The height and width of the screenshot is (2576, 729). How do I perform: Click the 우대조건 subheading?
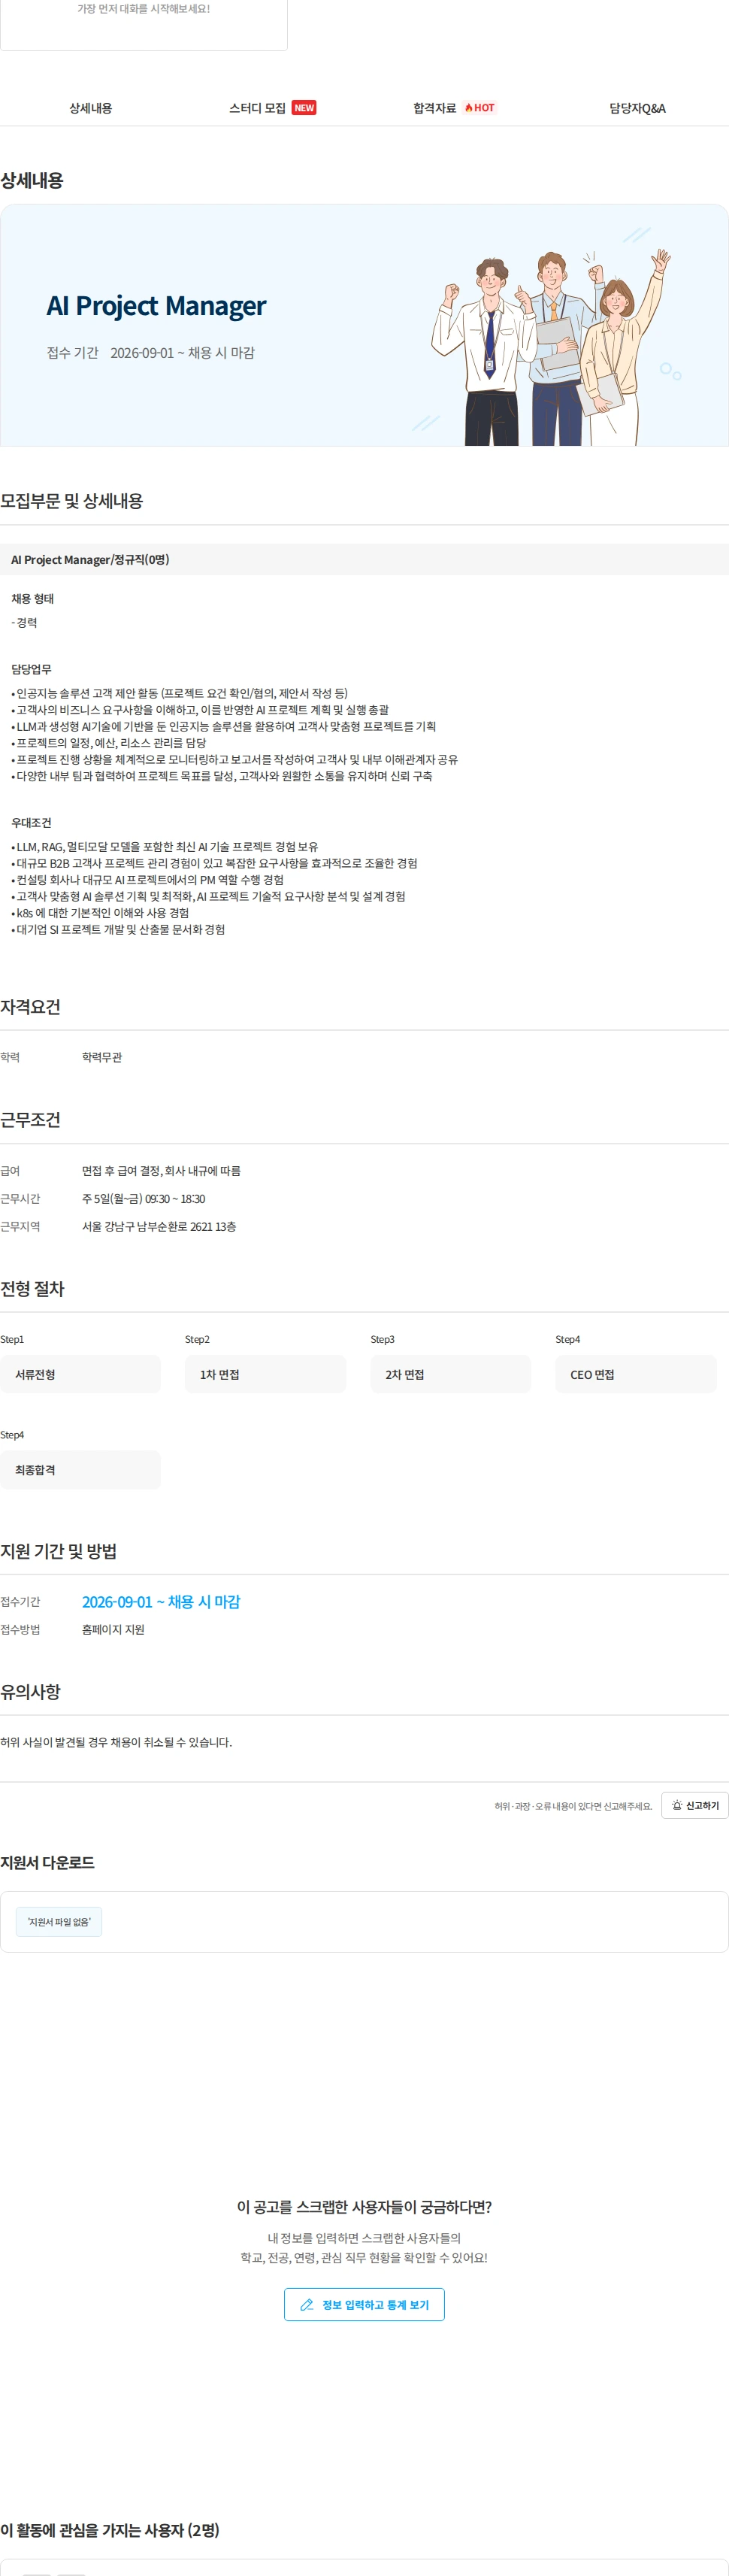[31, 823]
